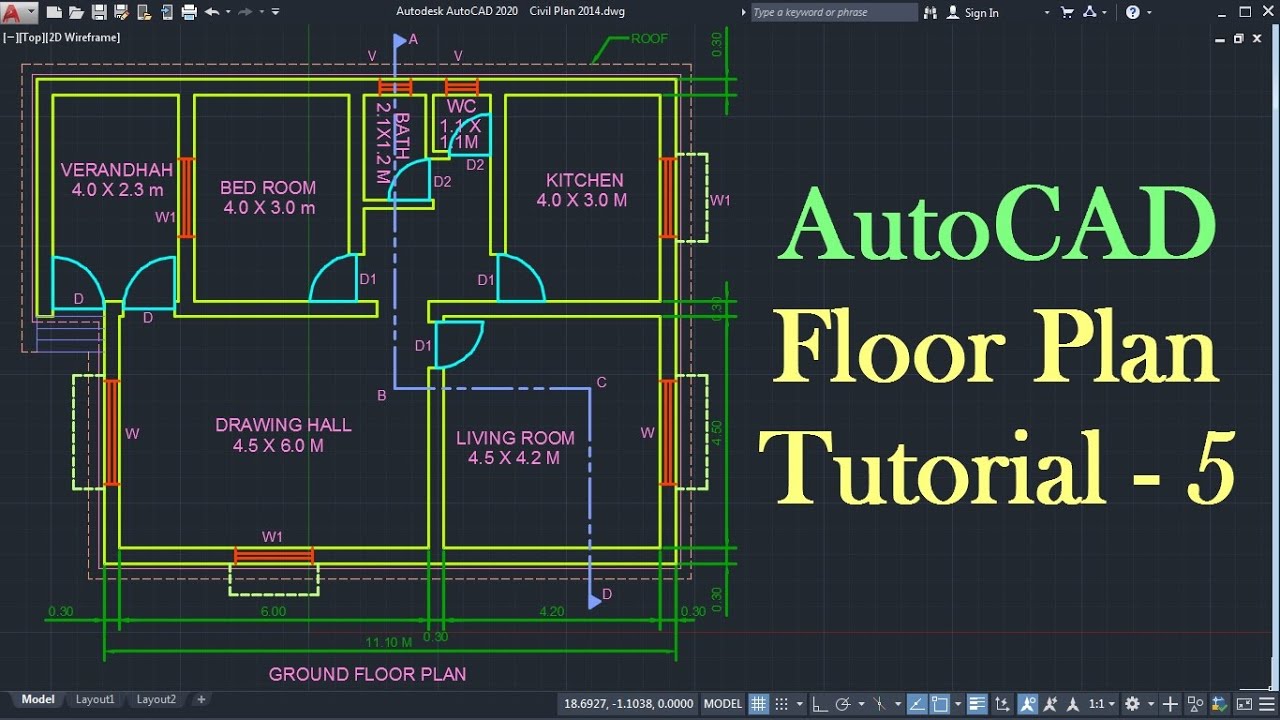1280x720 pixels.
Task: Select the KITCHEN room label
Action: click(x=584, y=180)
